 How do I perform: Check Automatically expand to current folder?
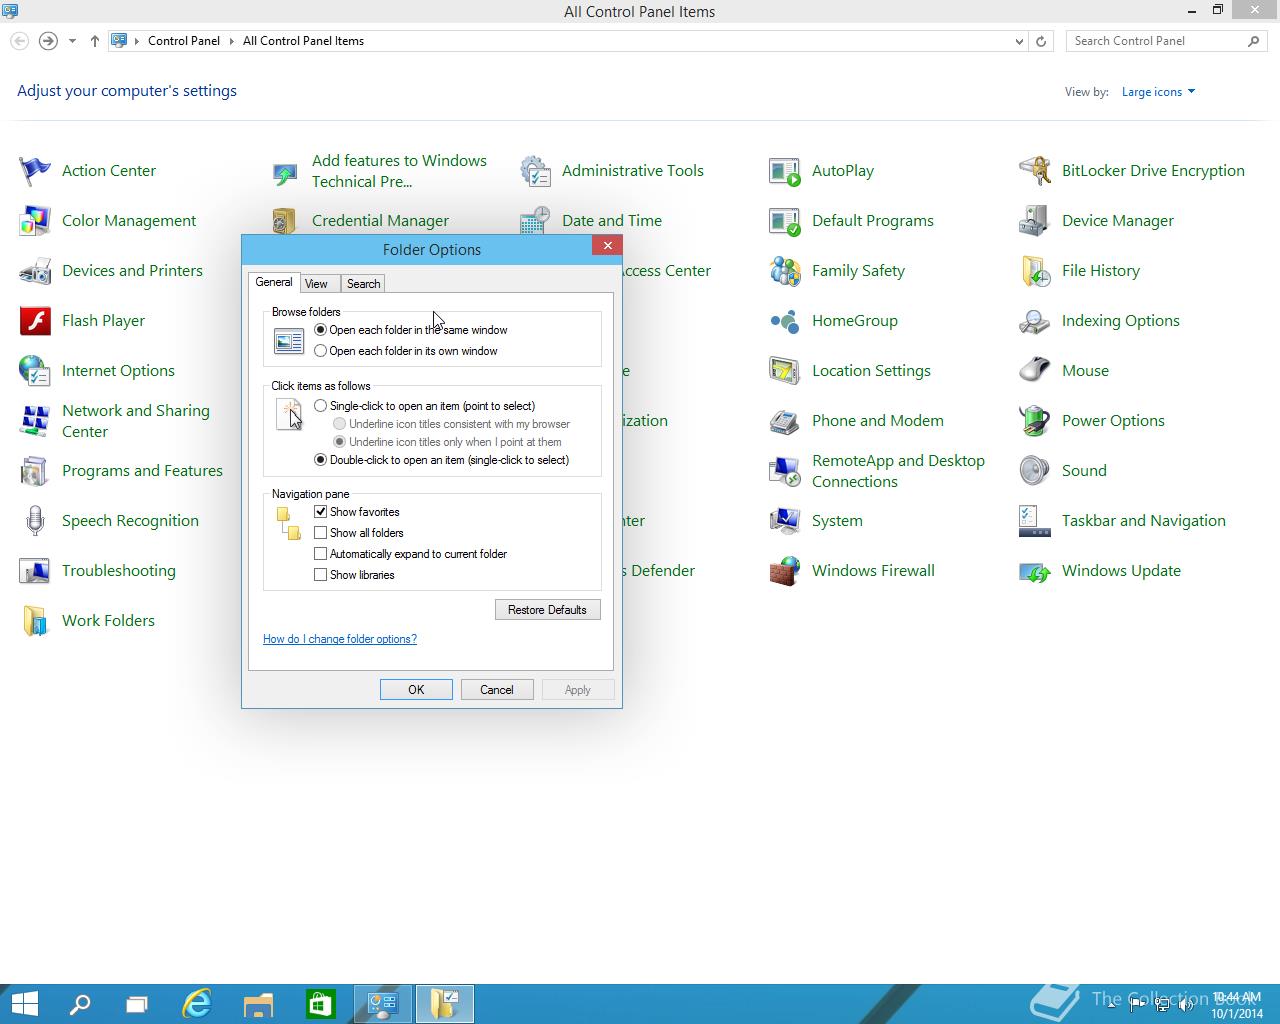tap(320, 554)
